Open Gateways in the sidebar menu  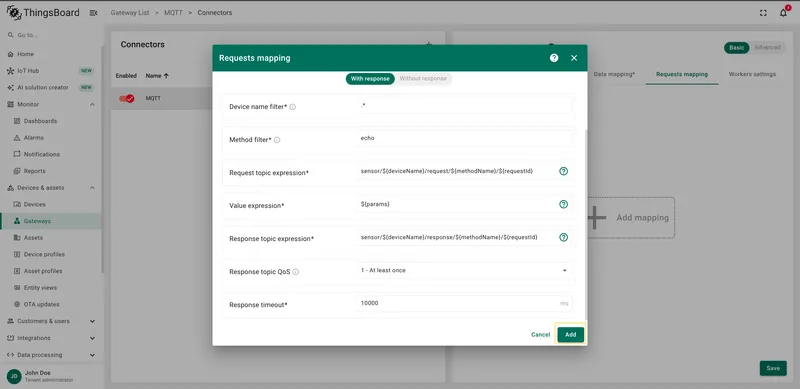point(51,221)
